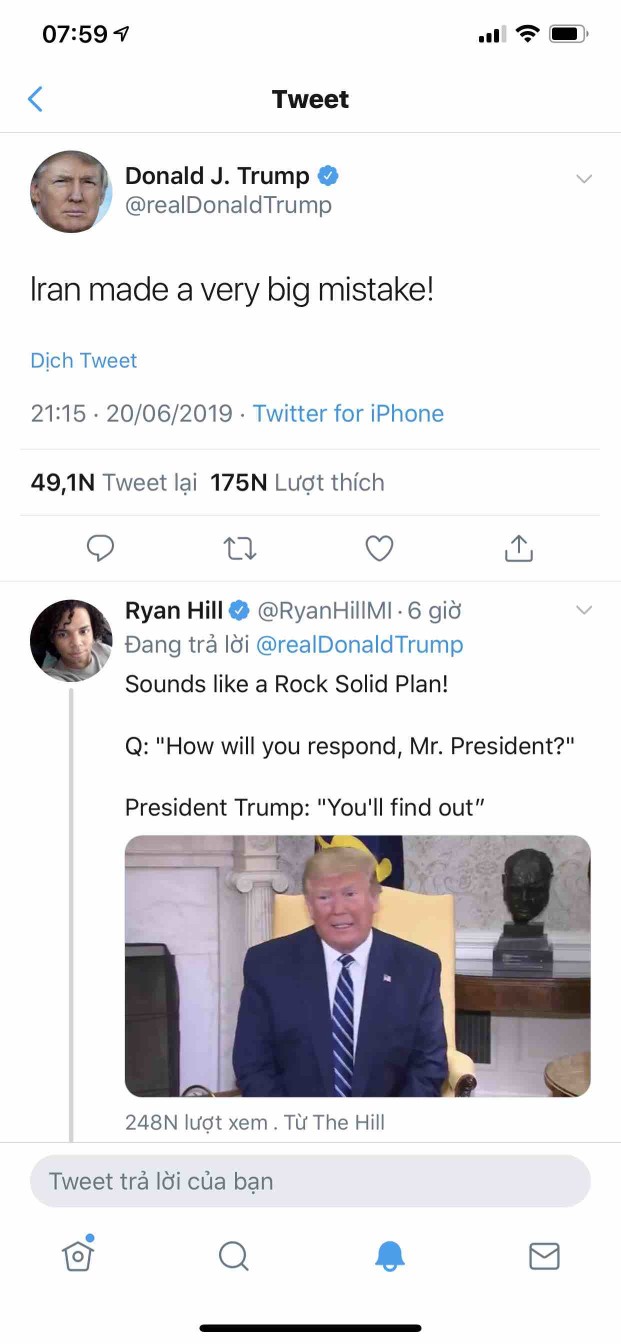Retweet the Iran tweet
Viewport: 621px width, 1344px height.
[x=240, y=548]
